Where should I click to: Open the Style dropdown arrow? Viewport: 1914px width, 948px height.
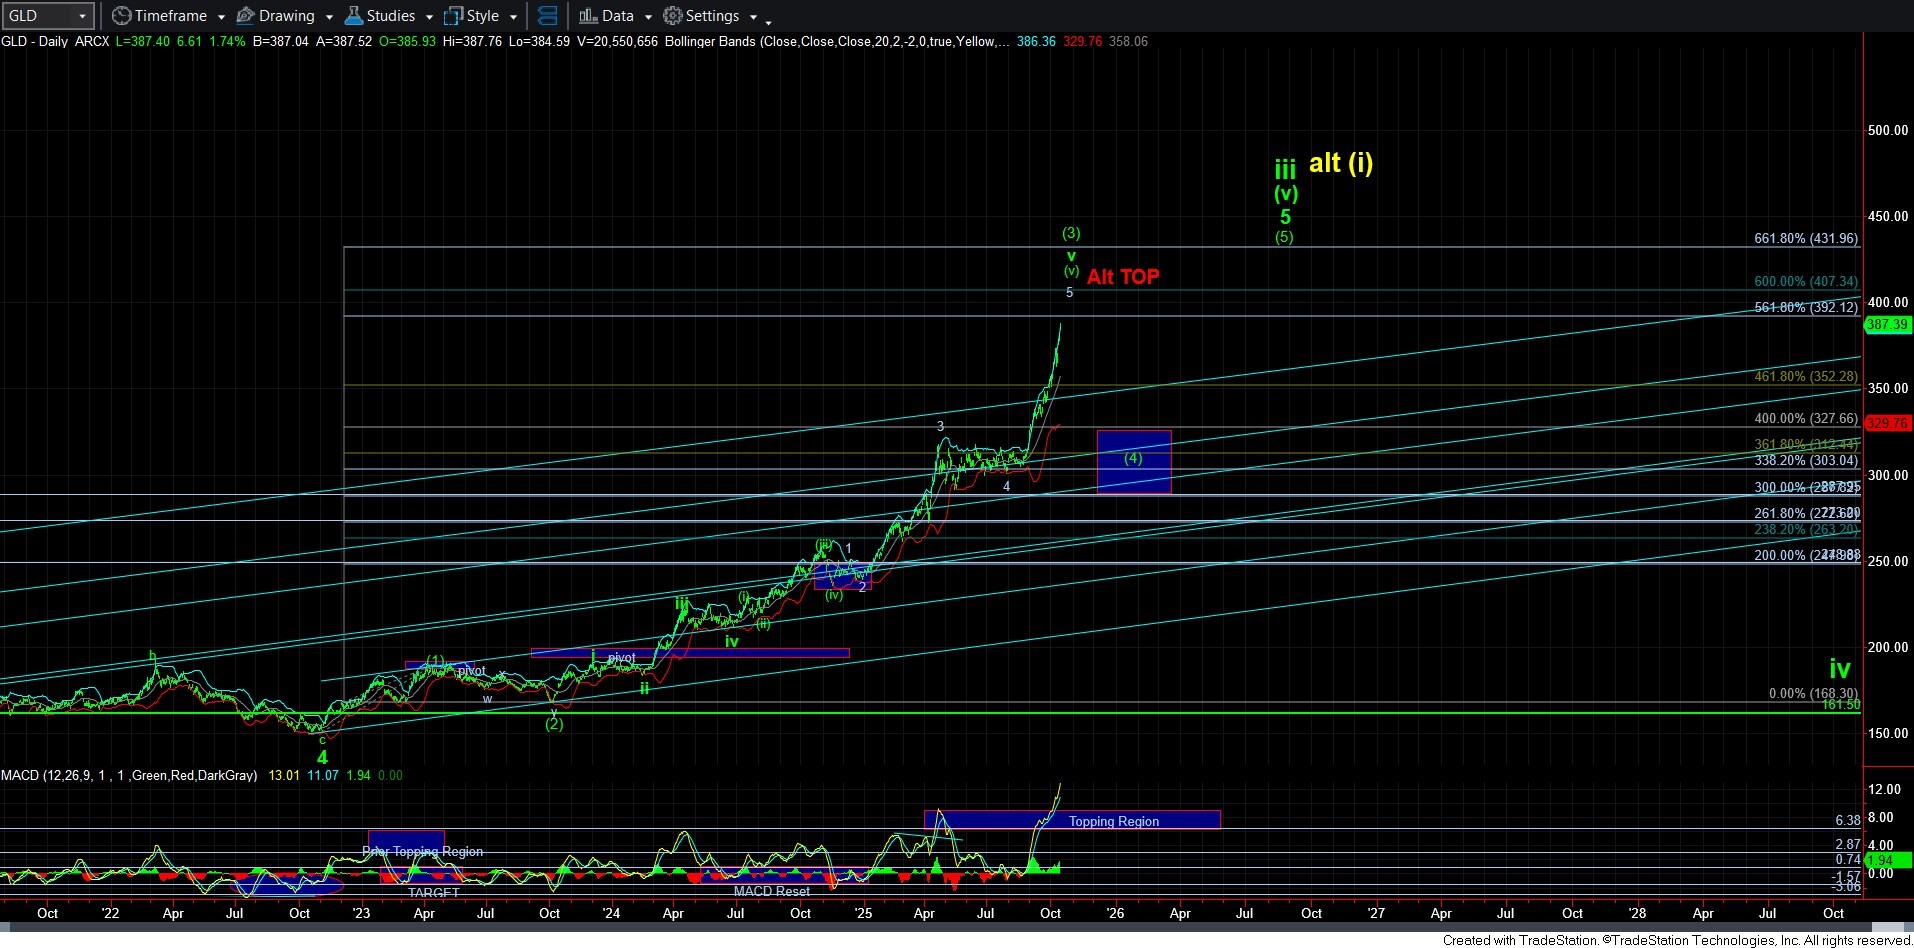[513, 17]
